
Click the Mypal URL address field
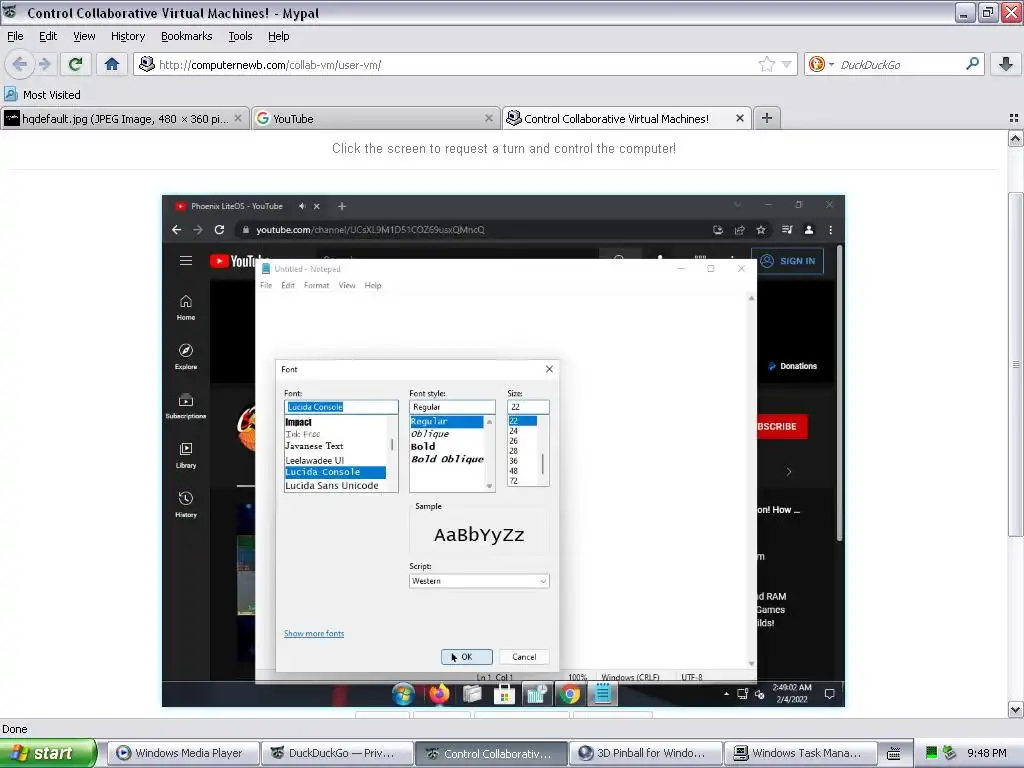click(x=456, y=64)
